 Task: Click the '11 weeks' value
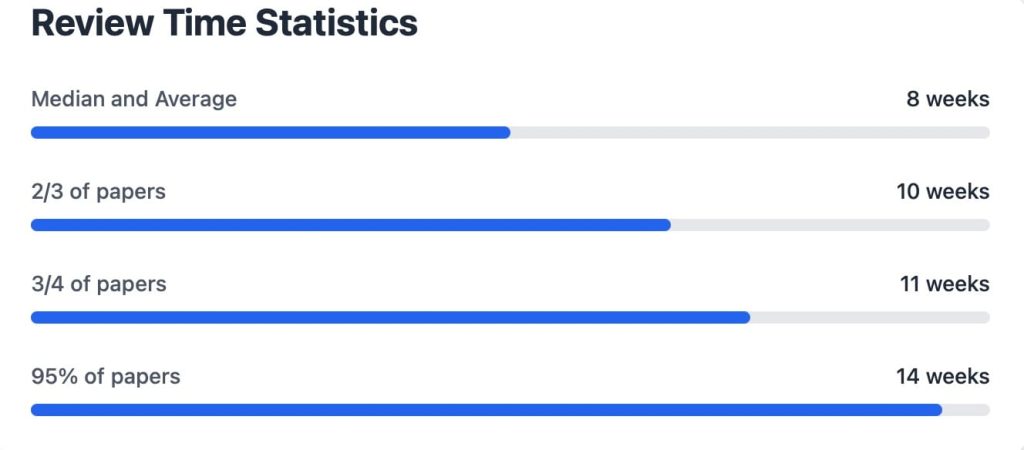tap(945, 285)
